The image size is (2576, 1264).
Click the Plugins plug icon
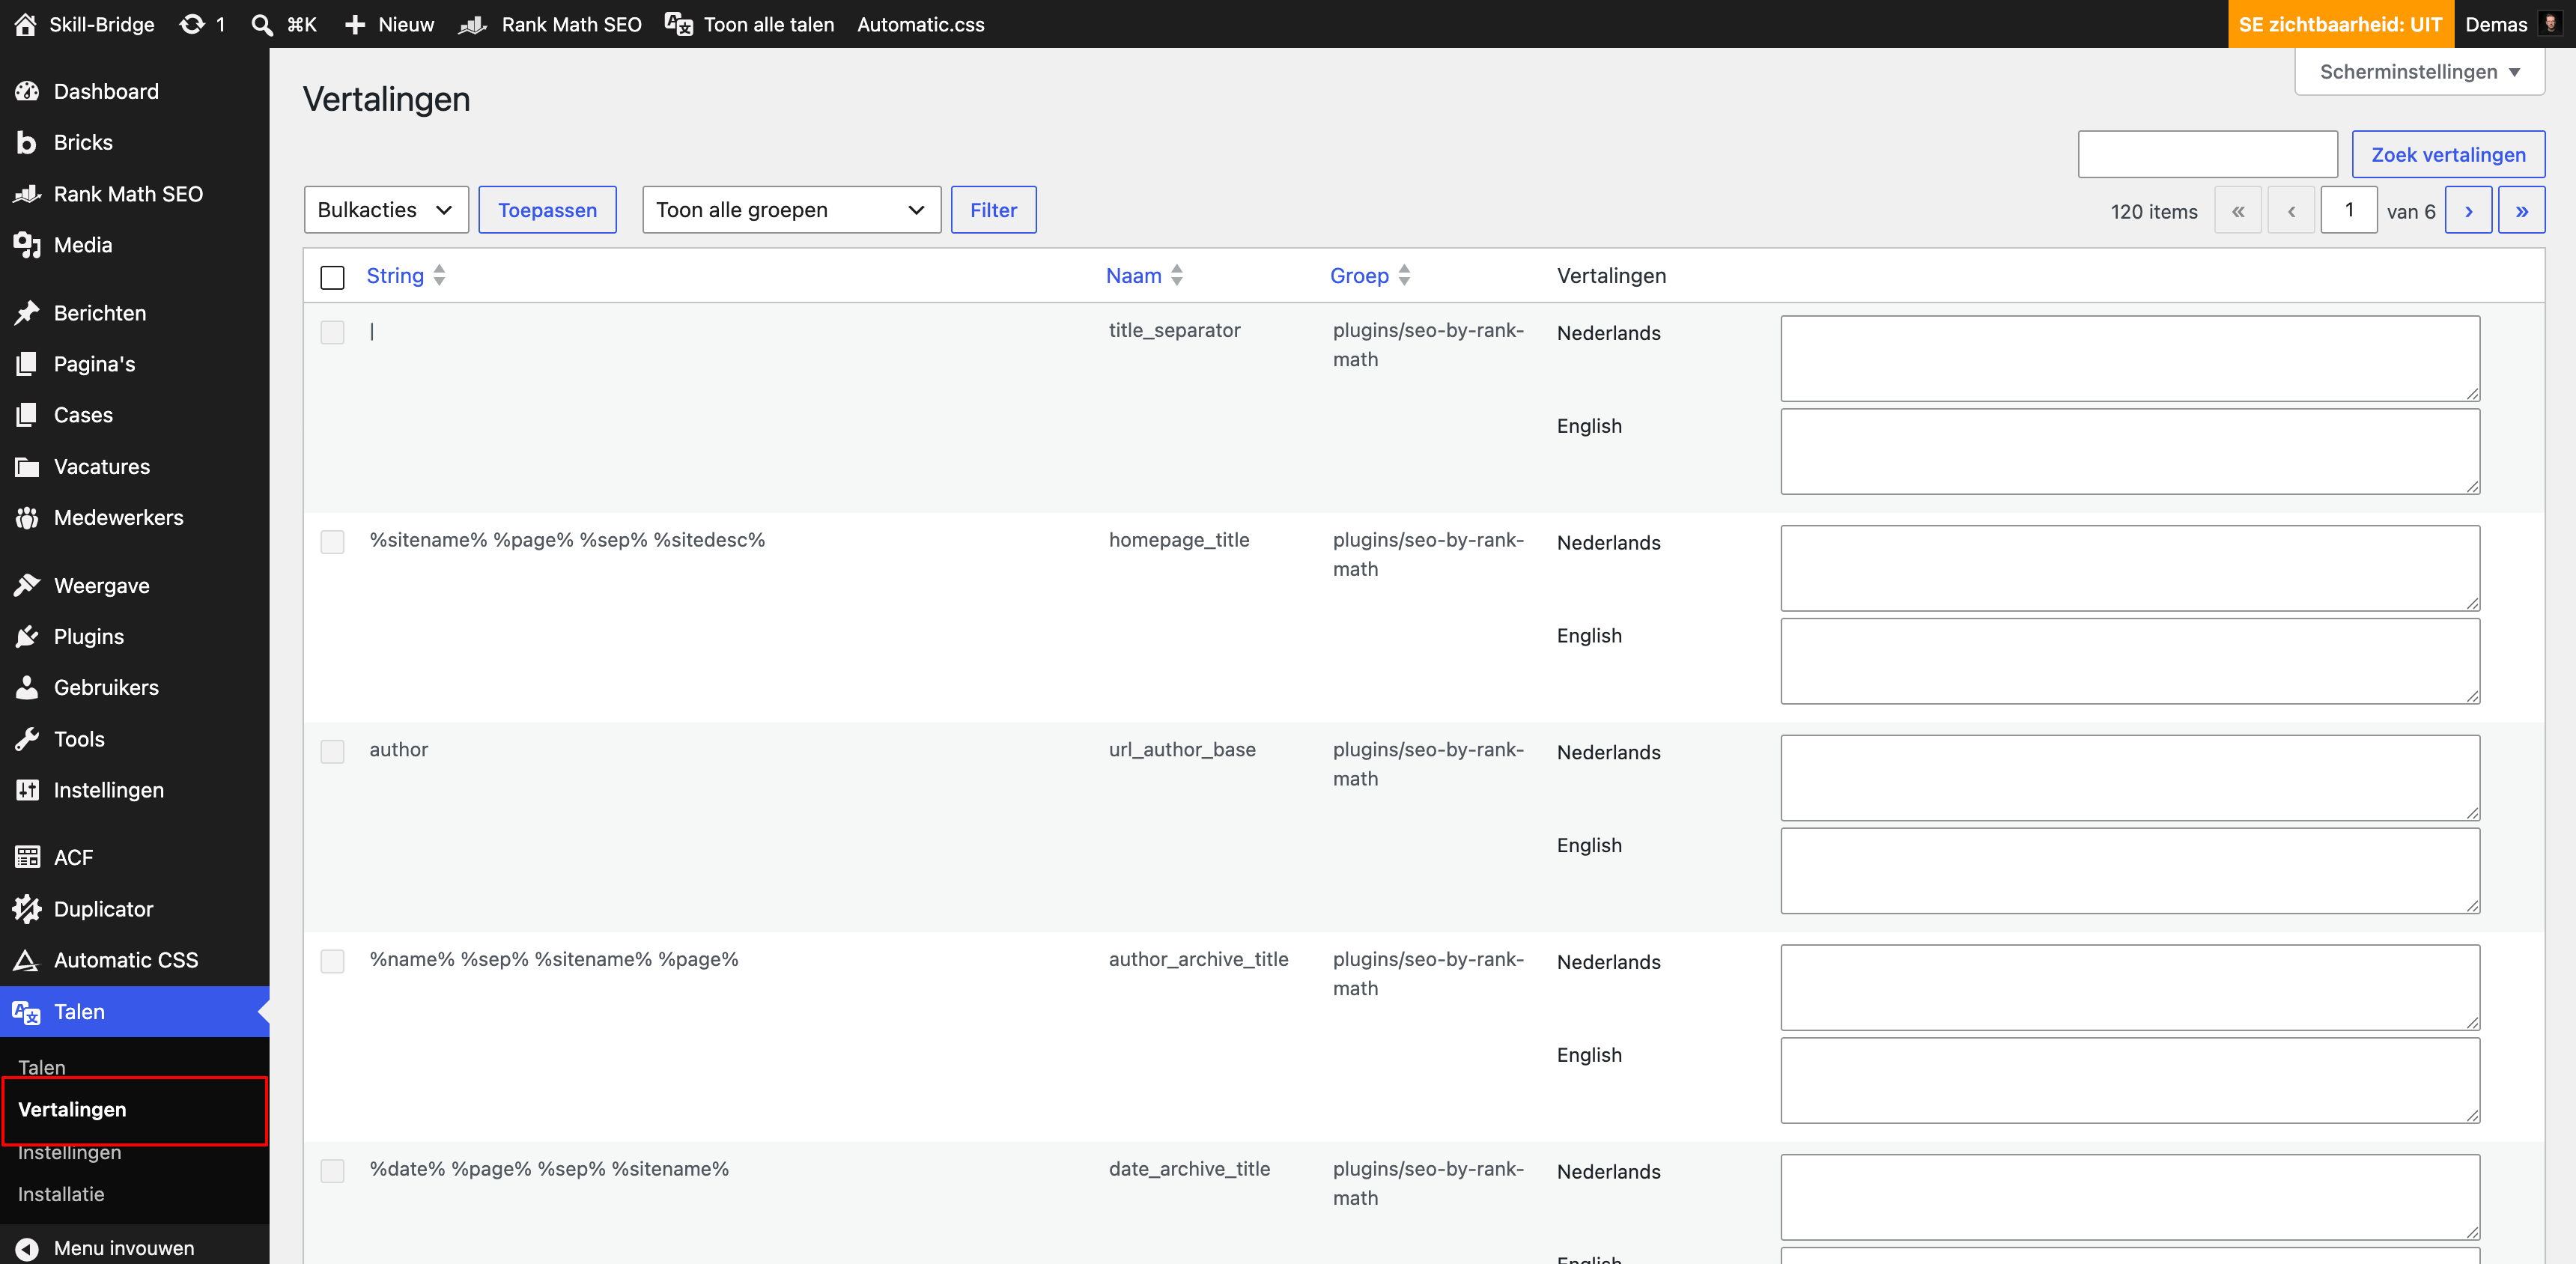[x=27, y=636]
